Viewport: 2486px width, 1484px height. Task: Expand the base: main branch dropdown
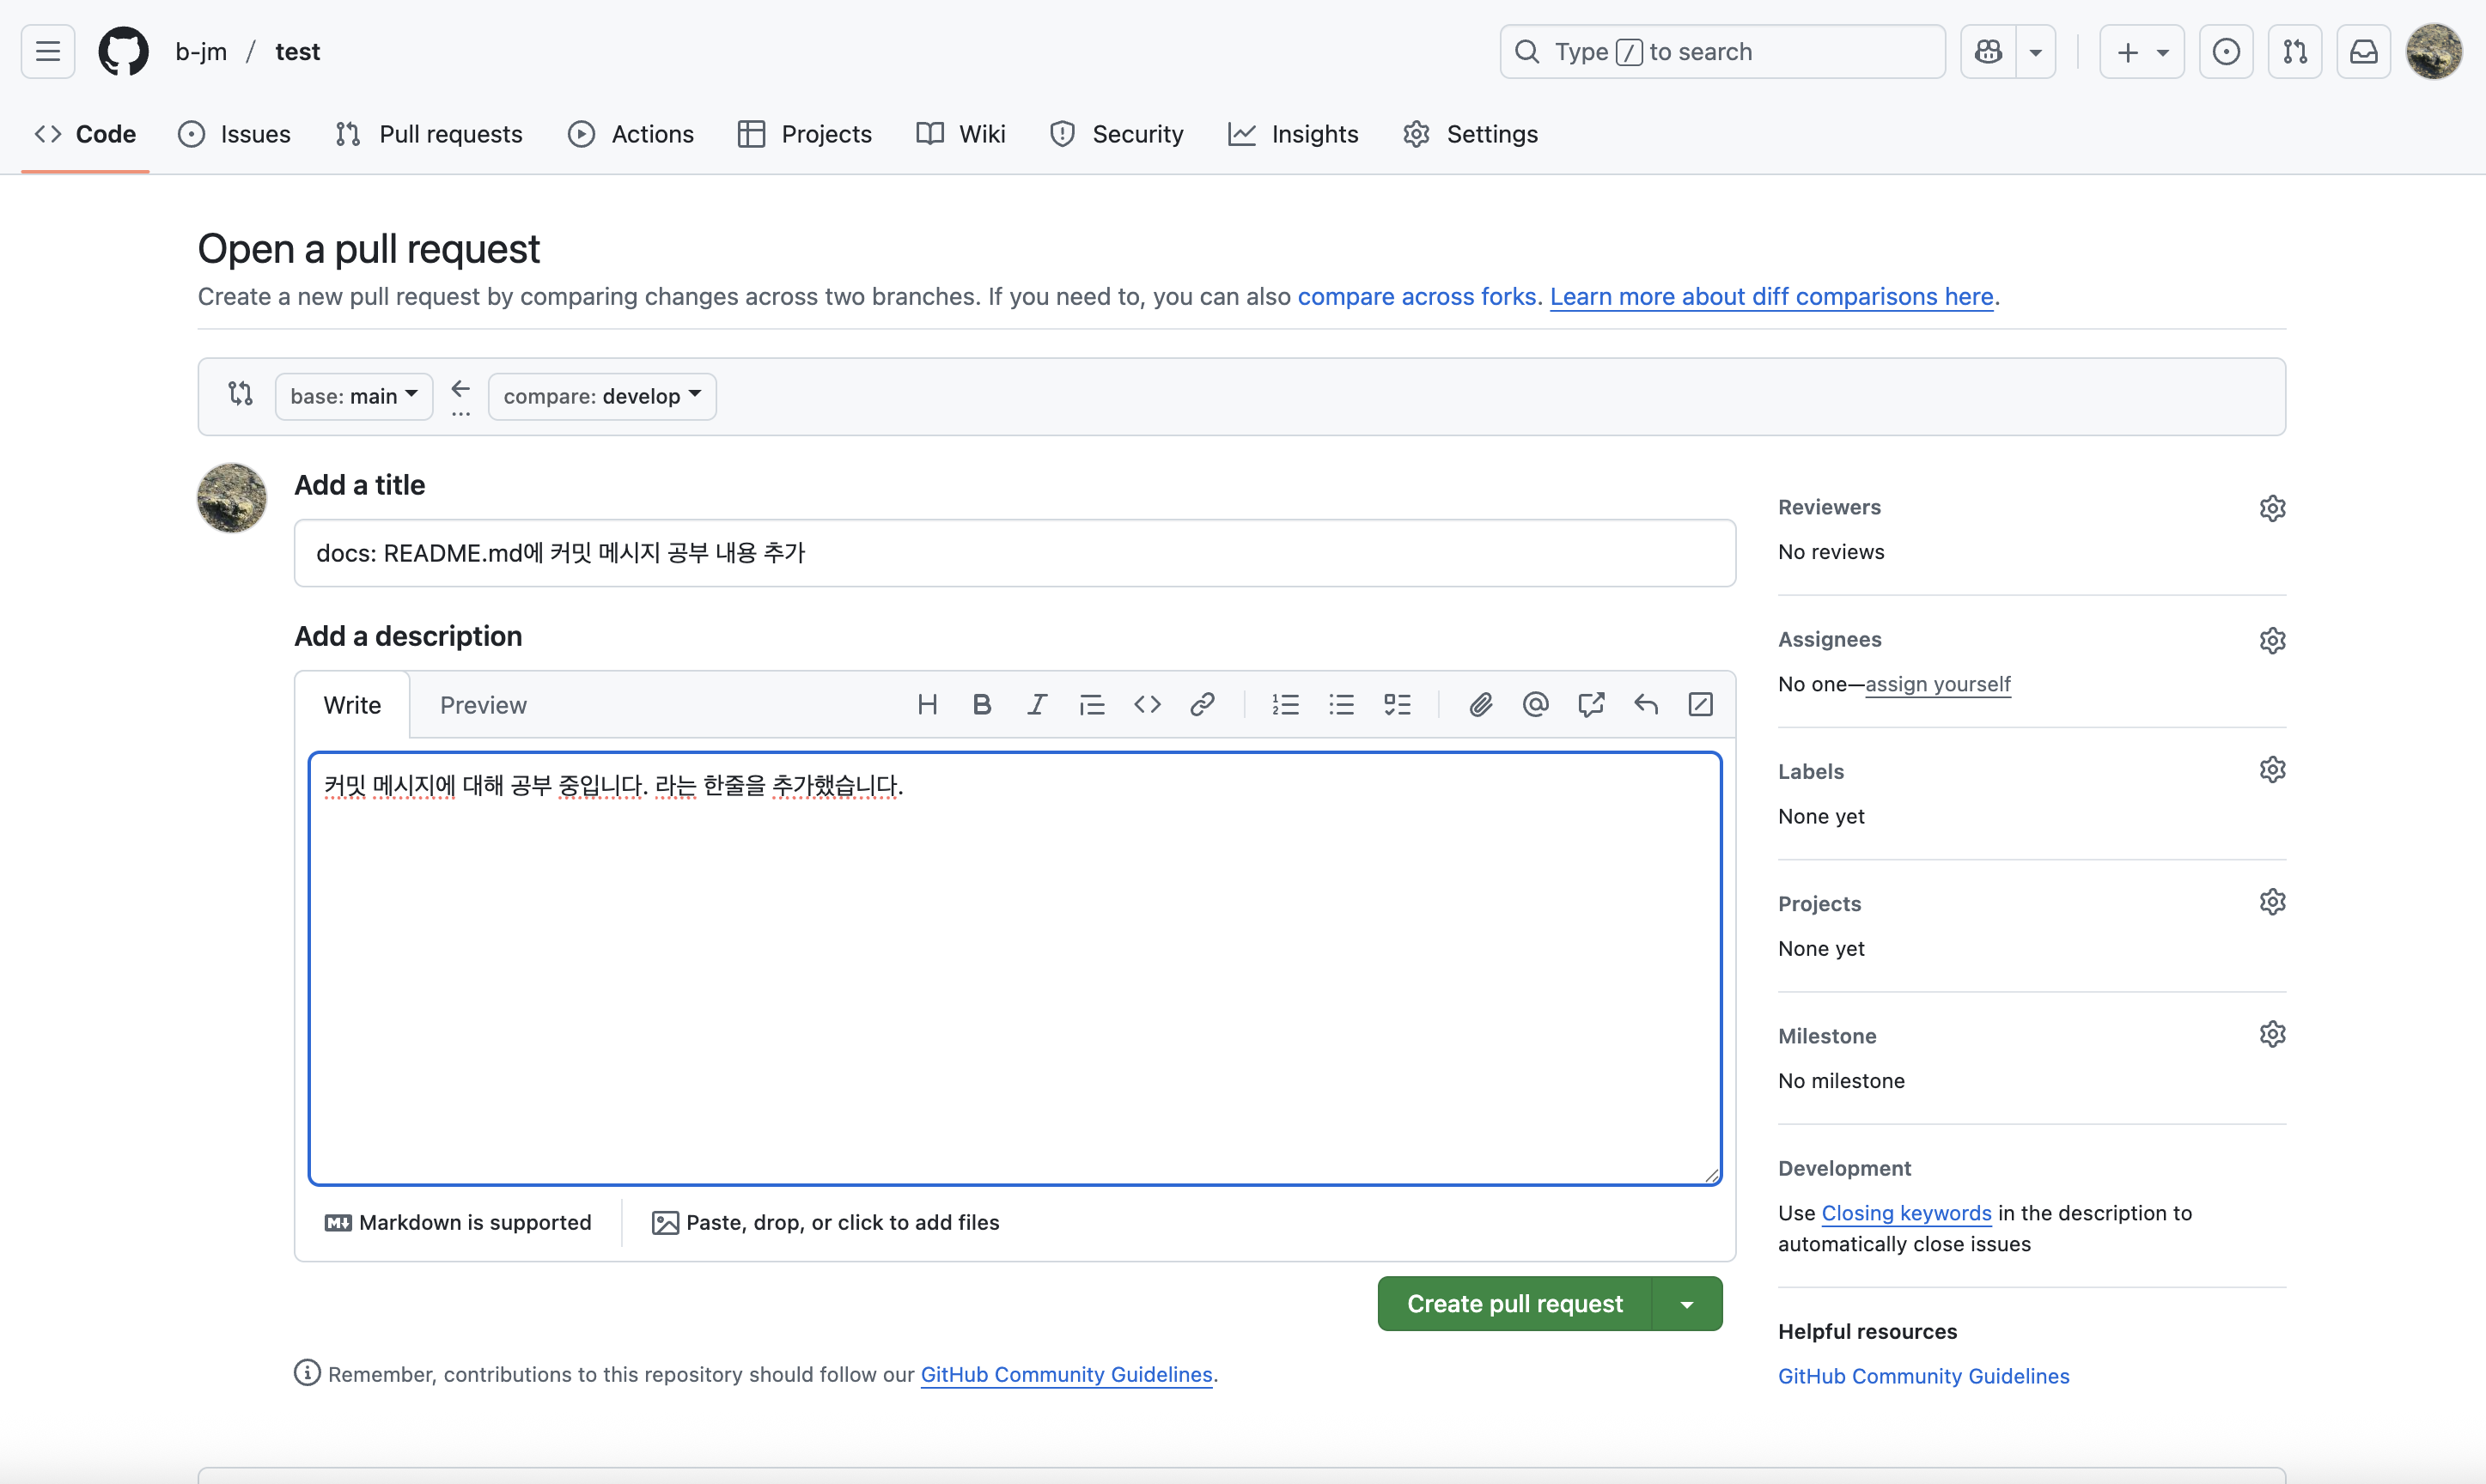(354, 397)
